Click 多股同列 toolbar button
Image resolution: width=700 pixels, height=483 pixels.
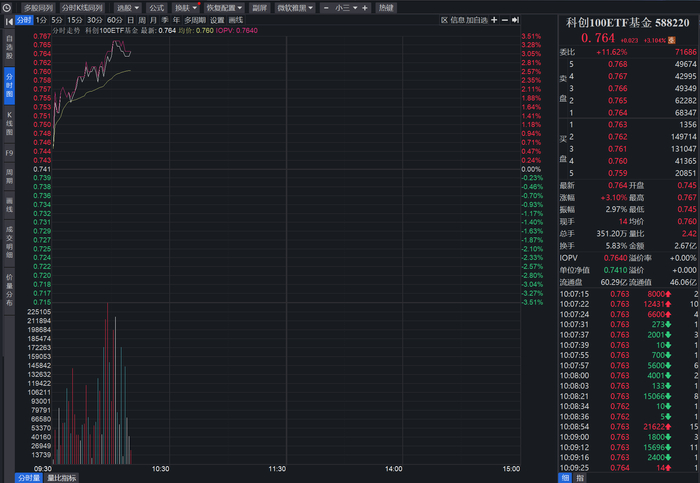click(x=38, y=8)
